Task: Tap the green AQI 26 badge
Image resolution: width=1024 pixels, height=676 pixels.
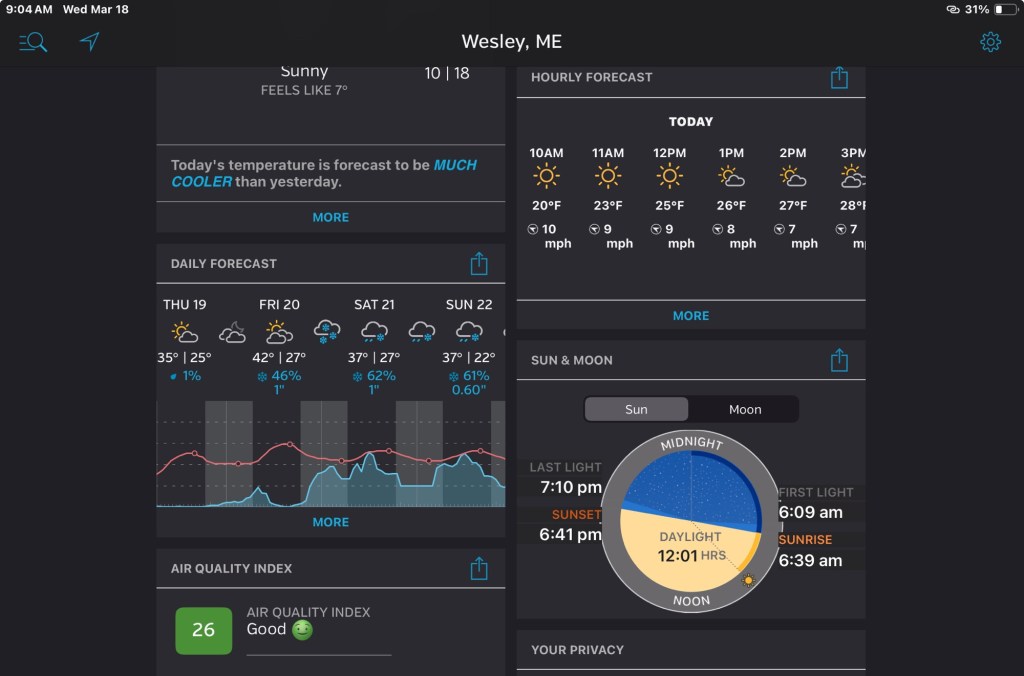Action: coord(203,630)
